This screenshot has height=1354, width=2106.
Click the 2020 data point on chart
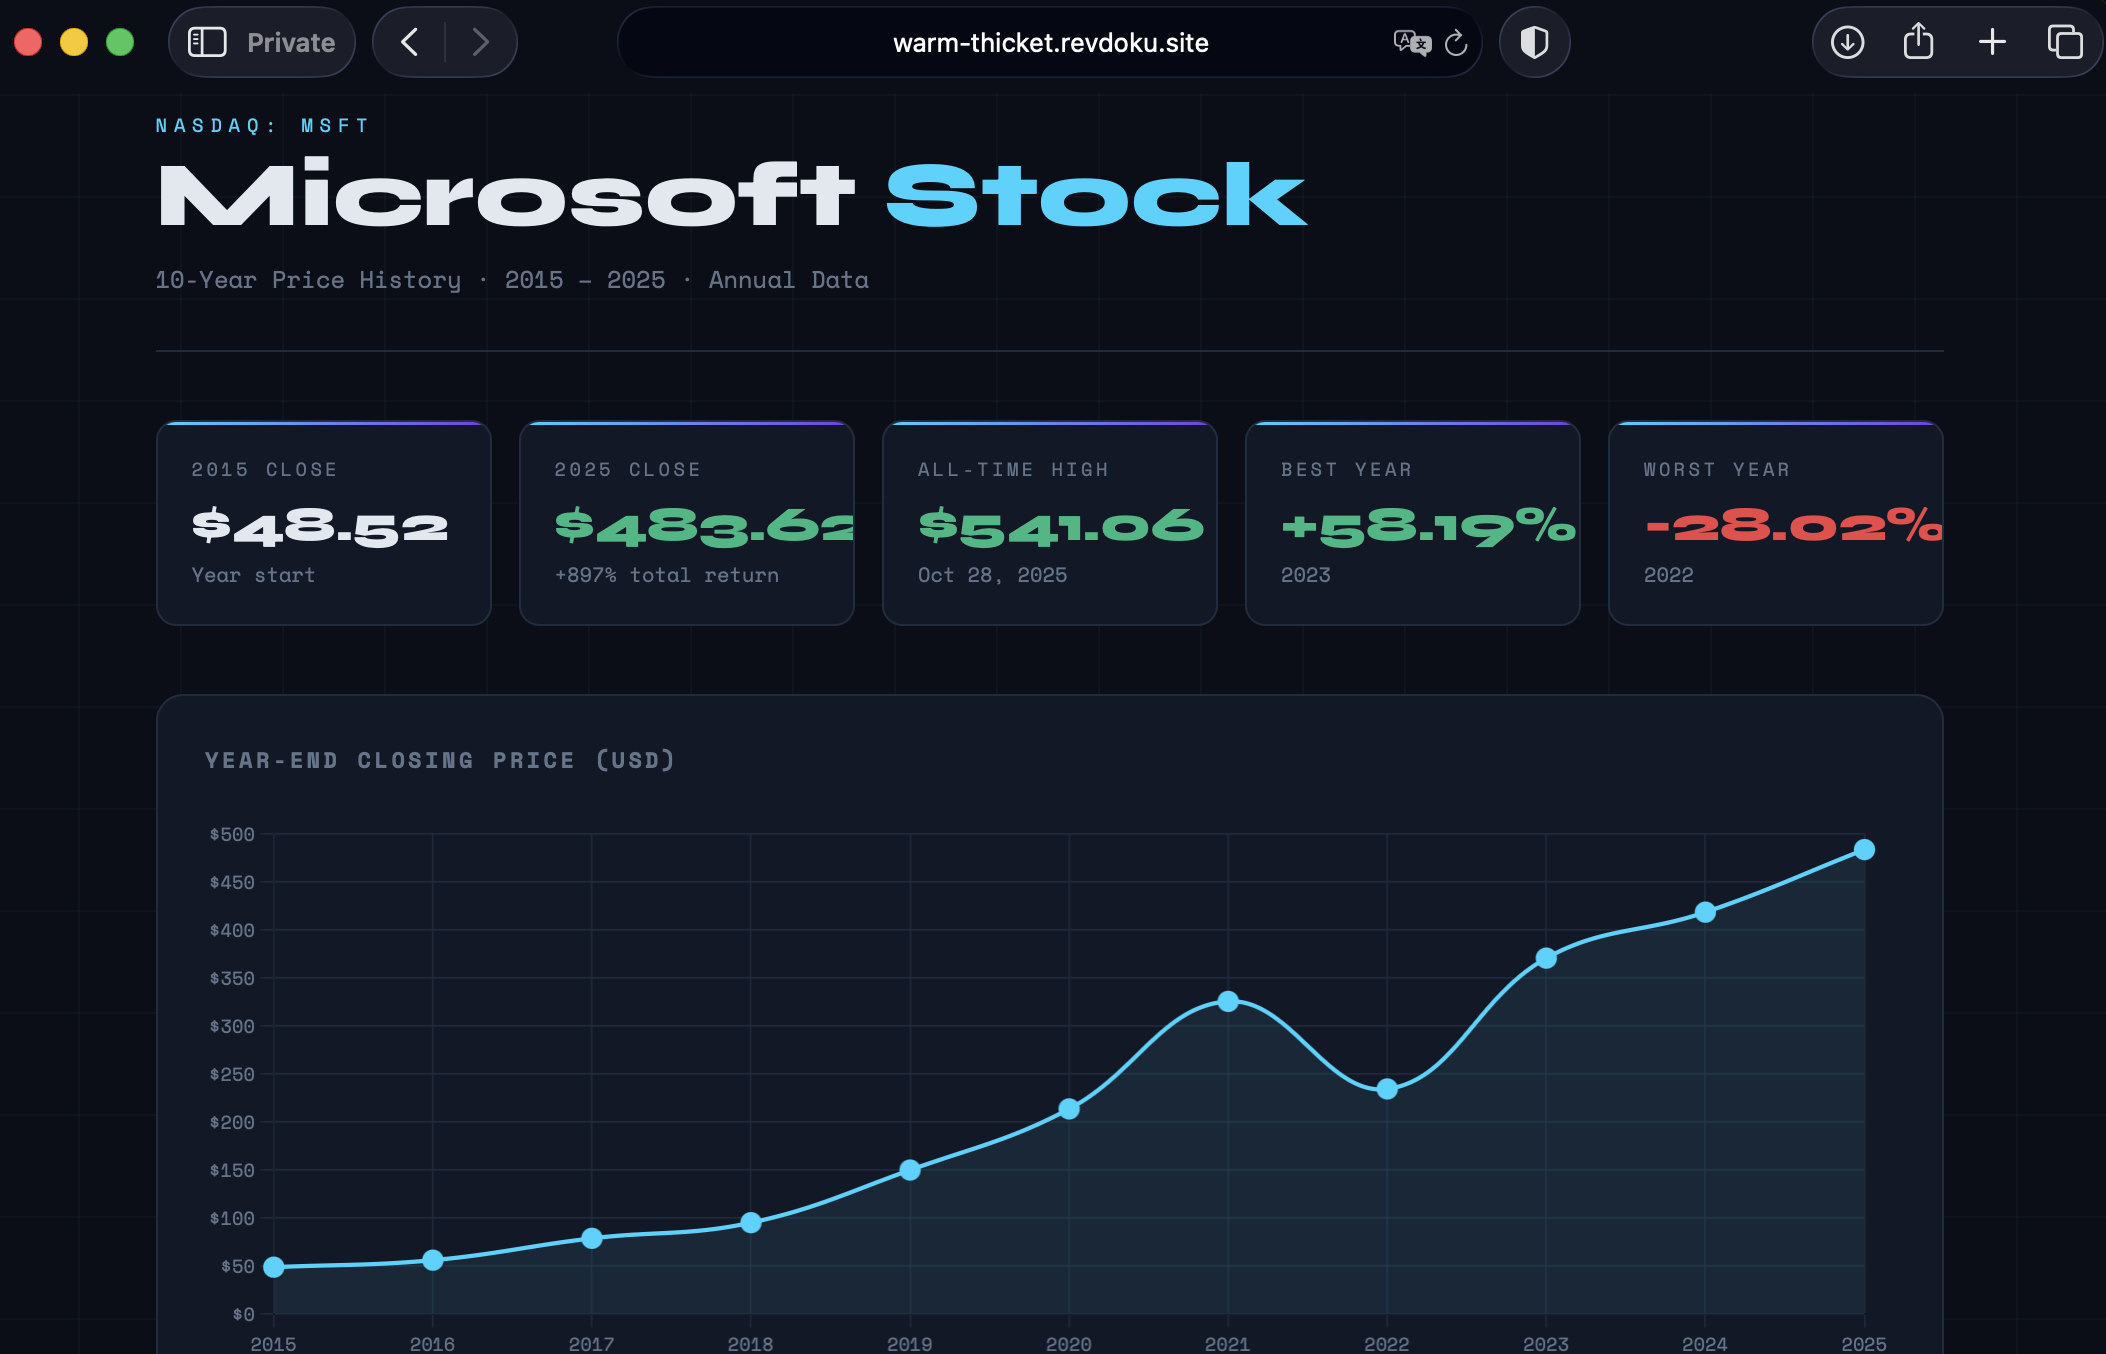coord(1069,1109)
